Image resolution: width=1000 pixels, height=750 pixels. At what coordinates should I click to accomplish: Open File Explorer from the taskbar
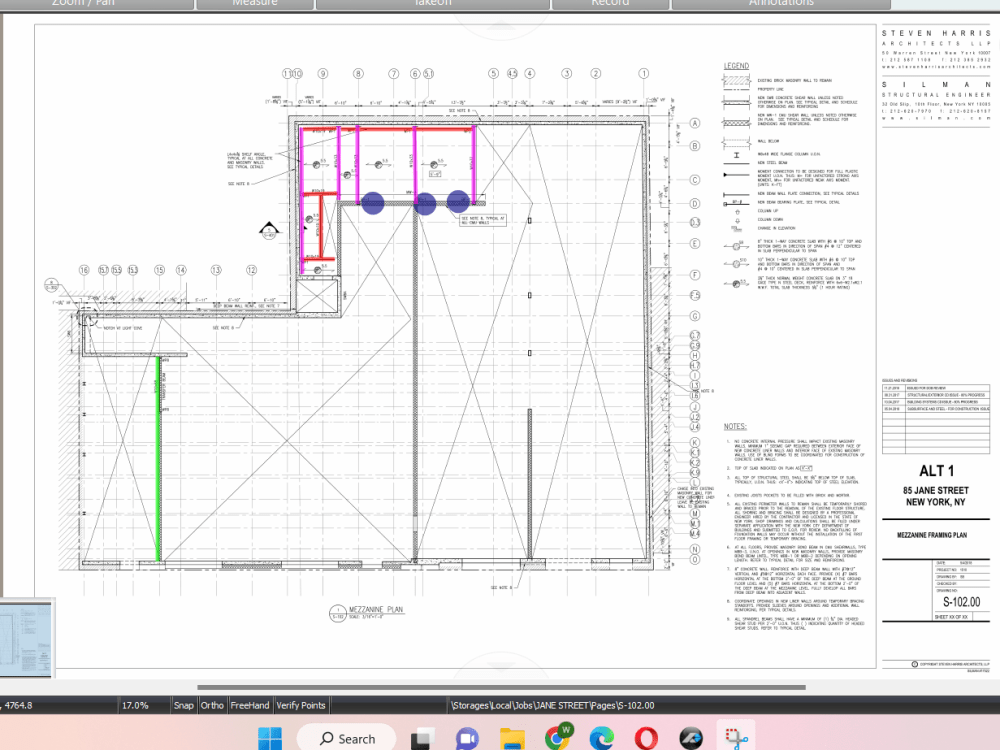[512, 739]
